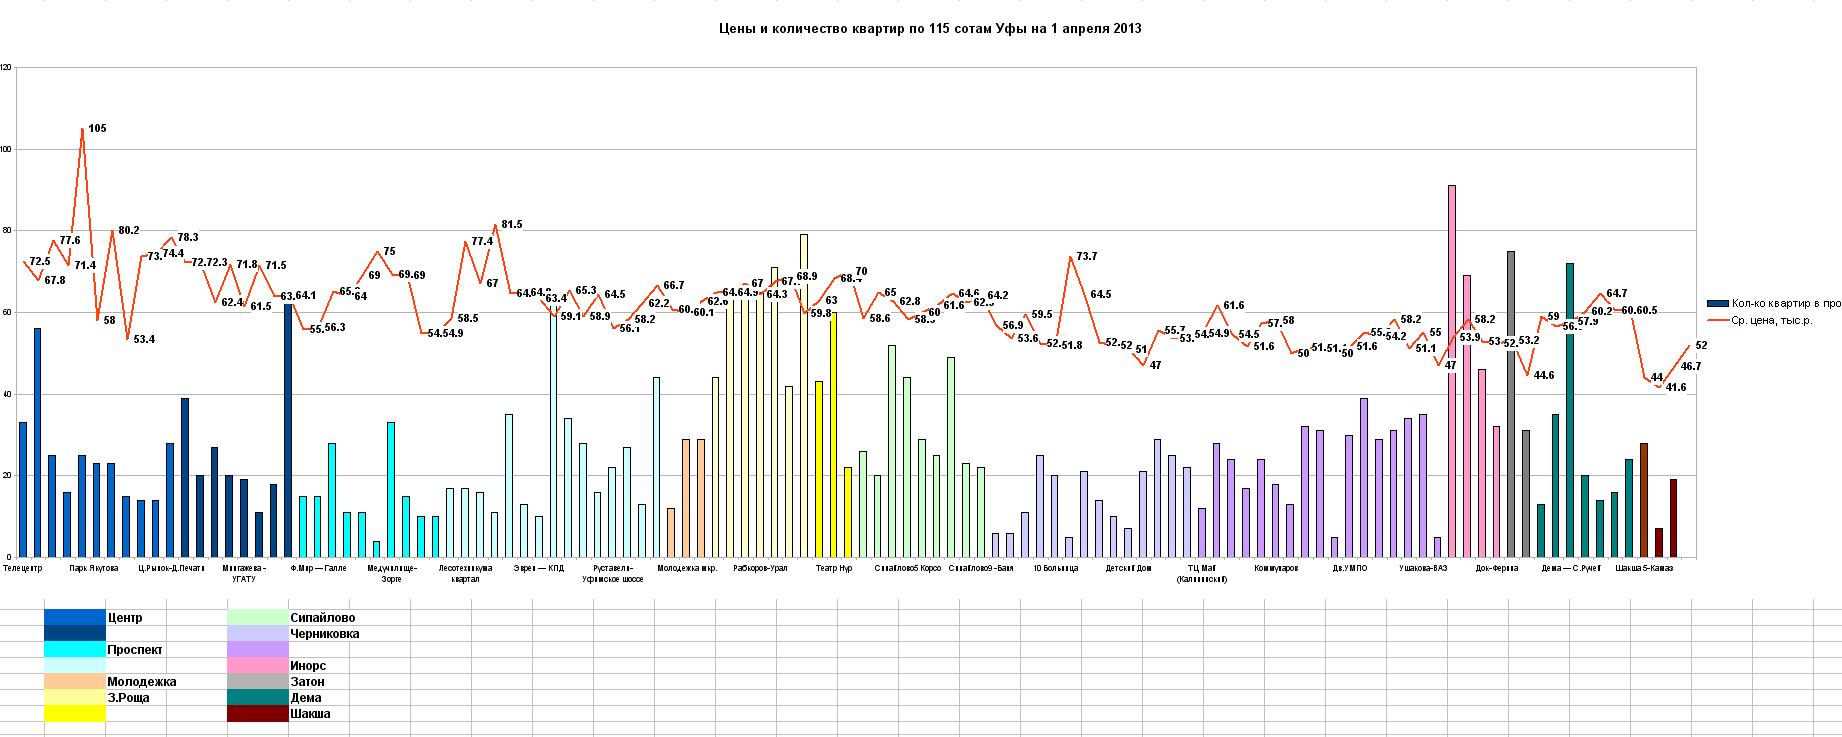1842x737 pixels.
Task: Click the 73.7 price data label
Action: pos(1086,257)
